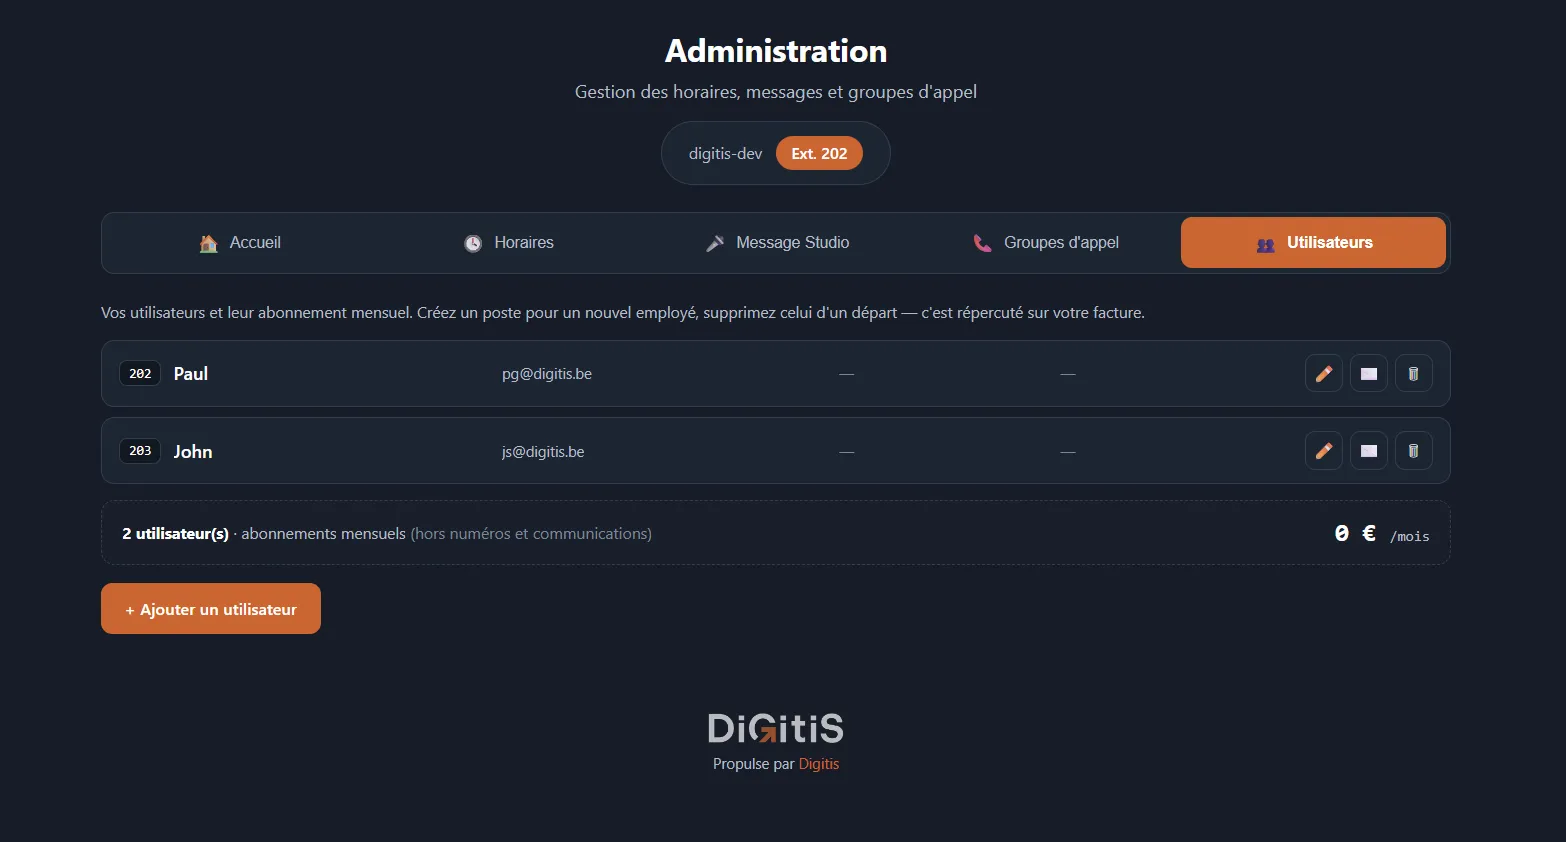Send email to Paul via envelope icon
The height and width of the screenshot is (842, 1566).
click(x=1368, y=374)
